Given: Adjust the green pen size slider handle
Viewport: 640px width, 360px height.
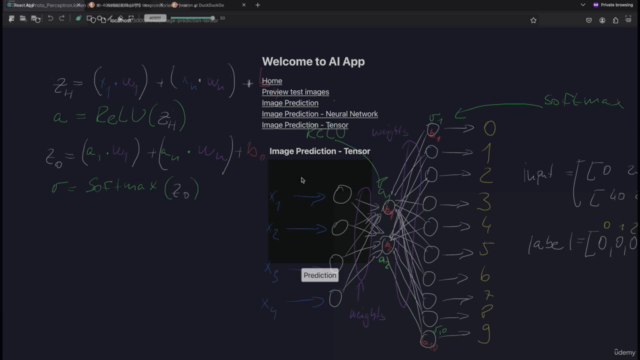Looking at the screenshot, I should pos(213,18).
